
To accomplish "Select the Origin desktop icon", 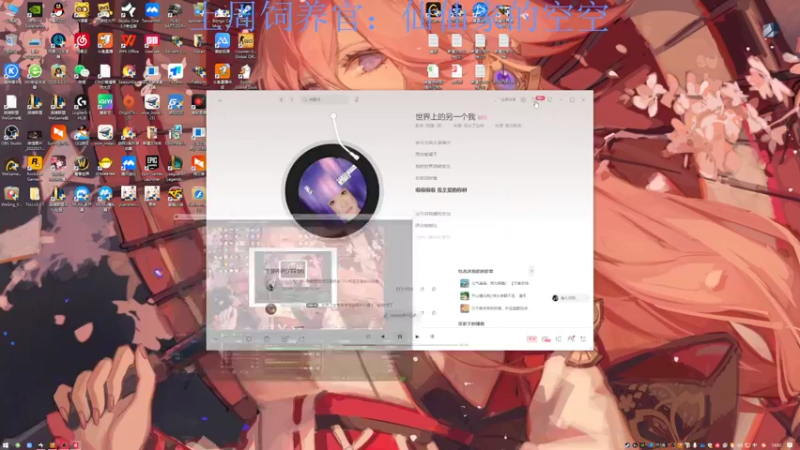I will (129, 105).
